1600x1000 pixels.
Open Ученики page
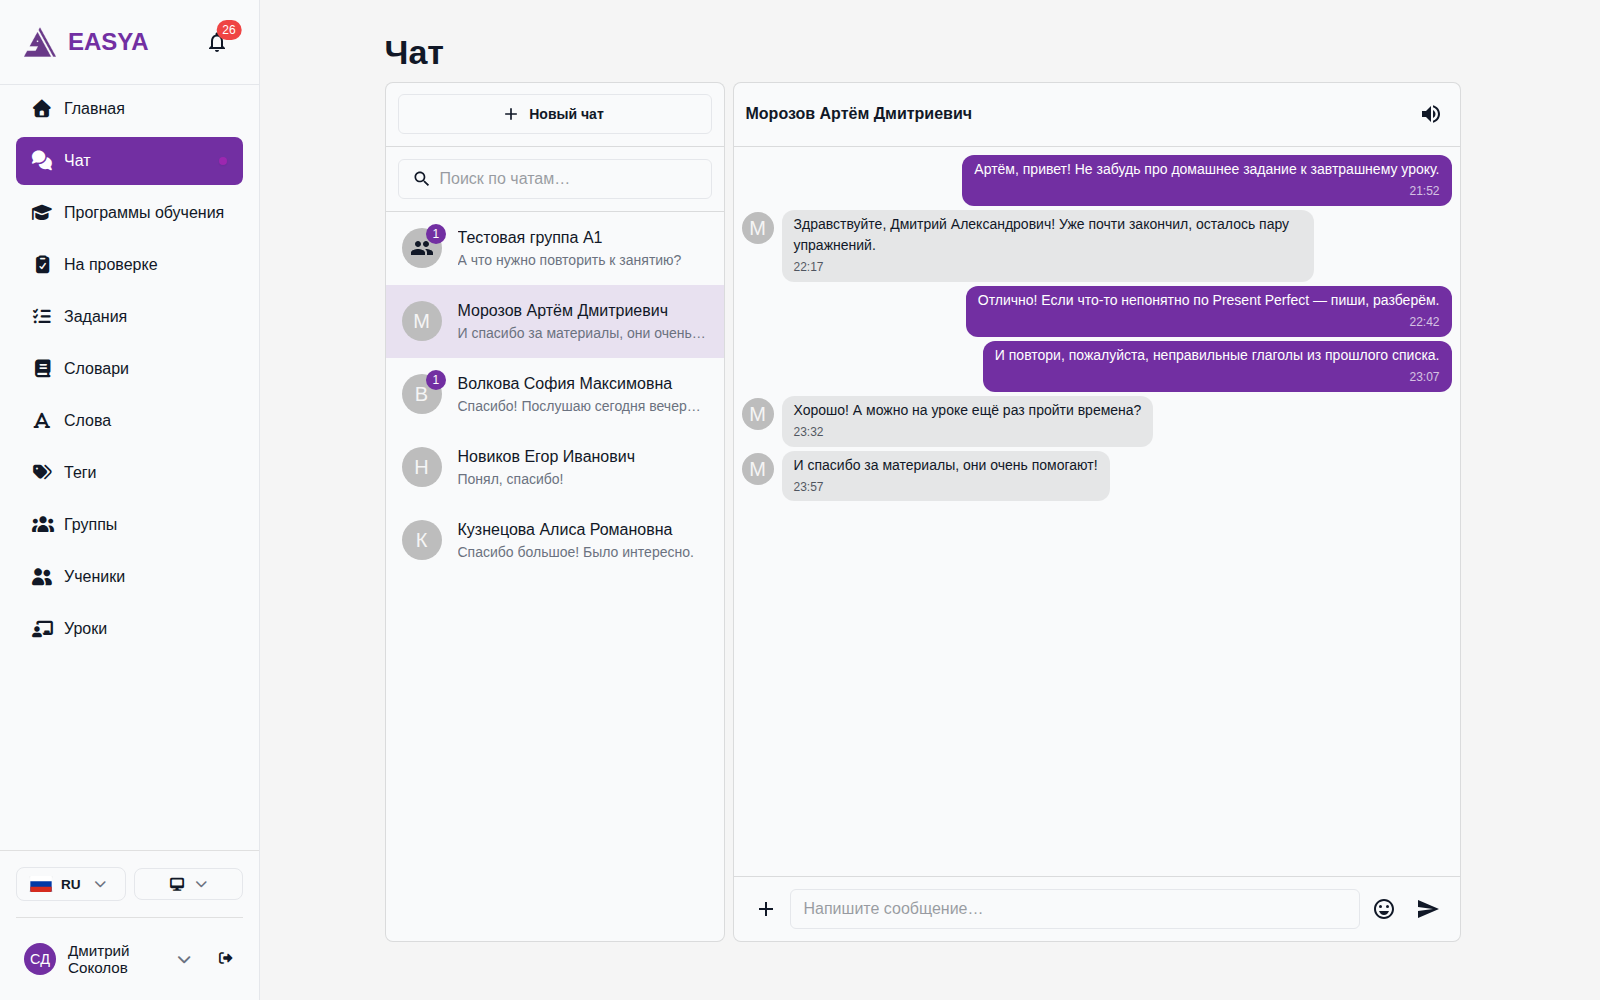coord(129,577)
